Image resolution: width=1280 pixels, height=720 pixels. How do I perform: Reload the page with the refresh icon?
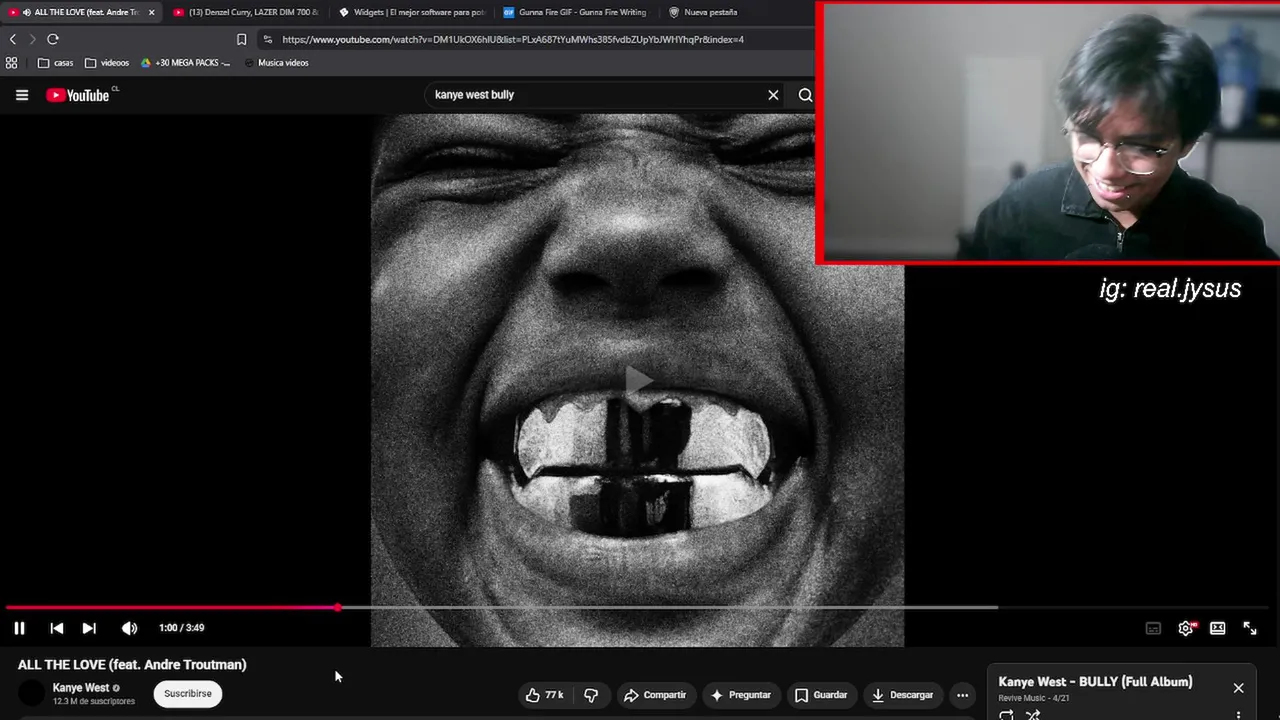click(53, 39)
